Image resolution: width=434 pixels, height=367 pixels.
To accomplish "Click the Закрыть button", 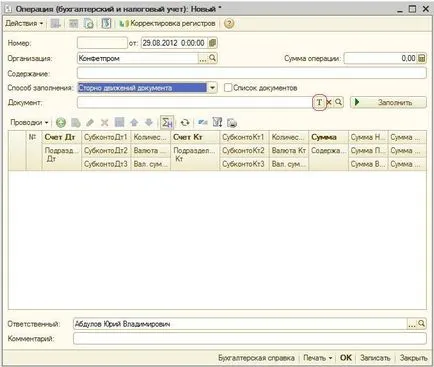I will 413,358.
